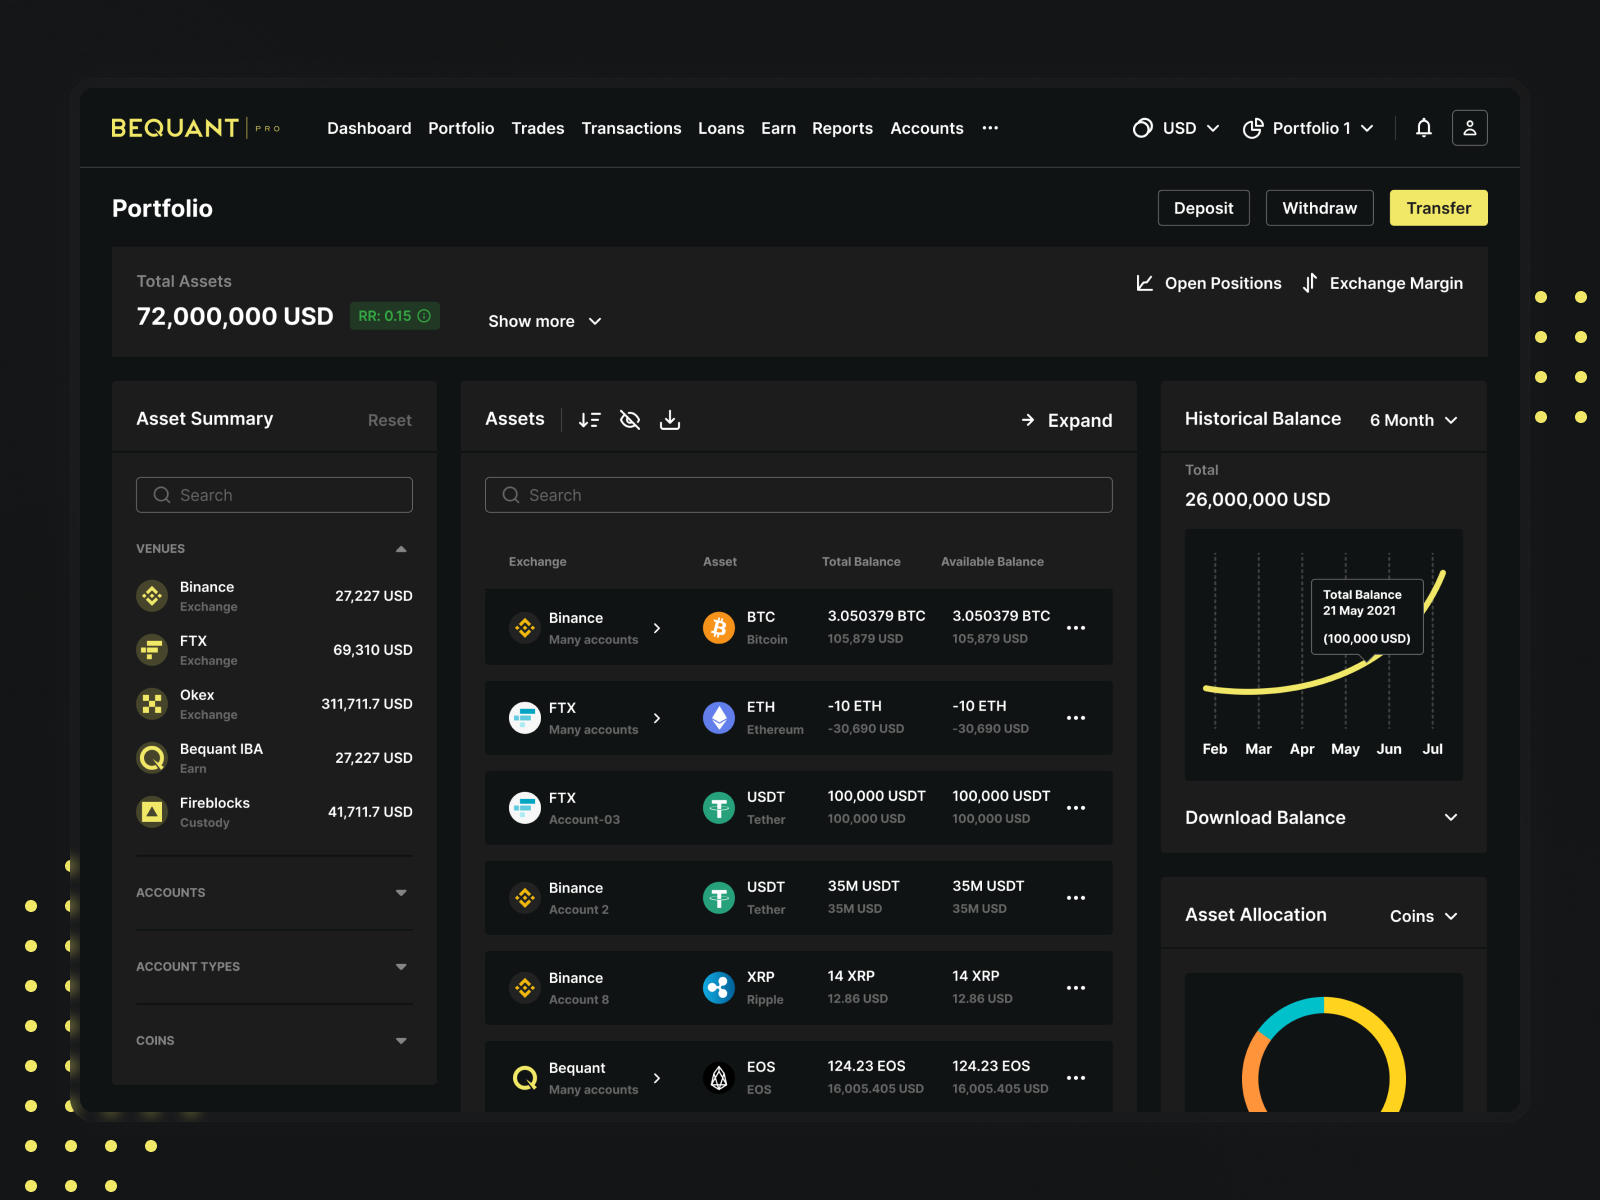Expand the ACCOUNT TYPES filter section
Screen dimensions: 1600x1200
(401, 967)
